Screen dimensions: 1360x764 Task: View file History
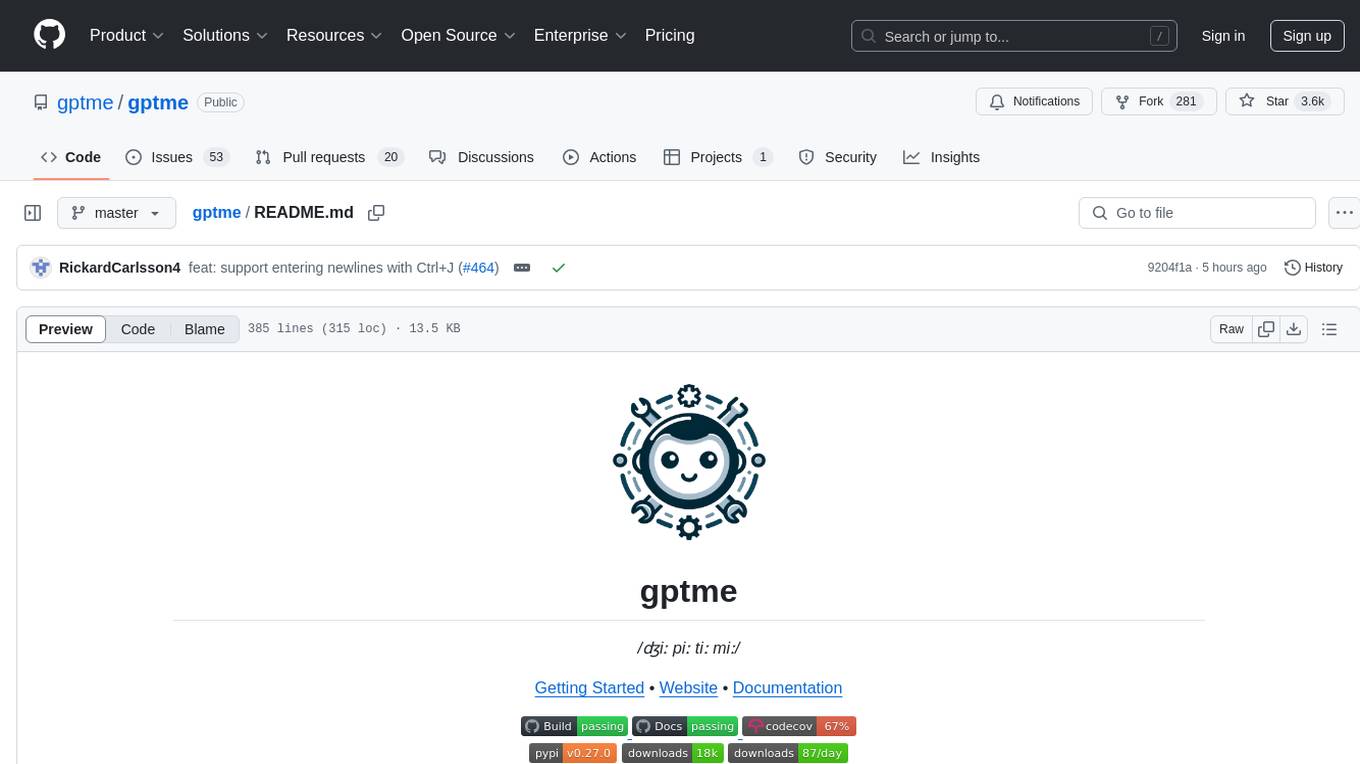1313,268
